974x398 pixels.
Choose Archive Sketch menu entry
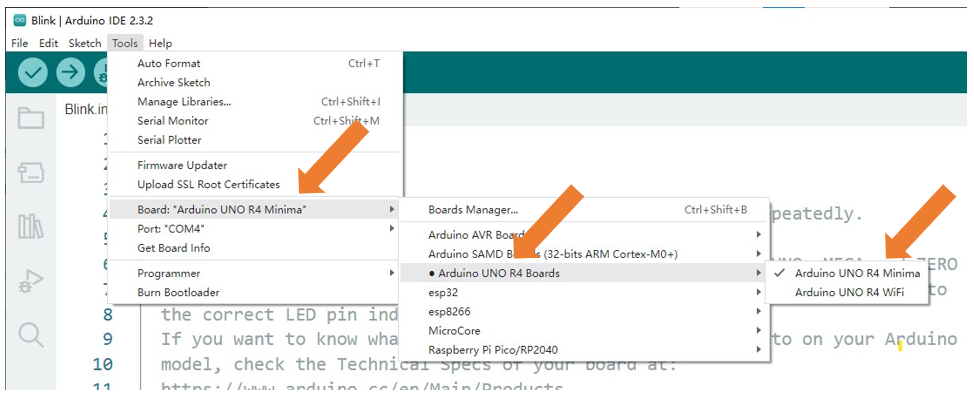255,83
